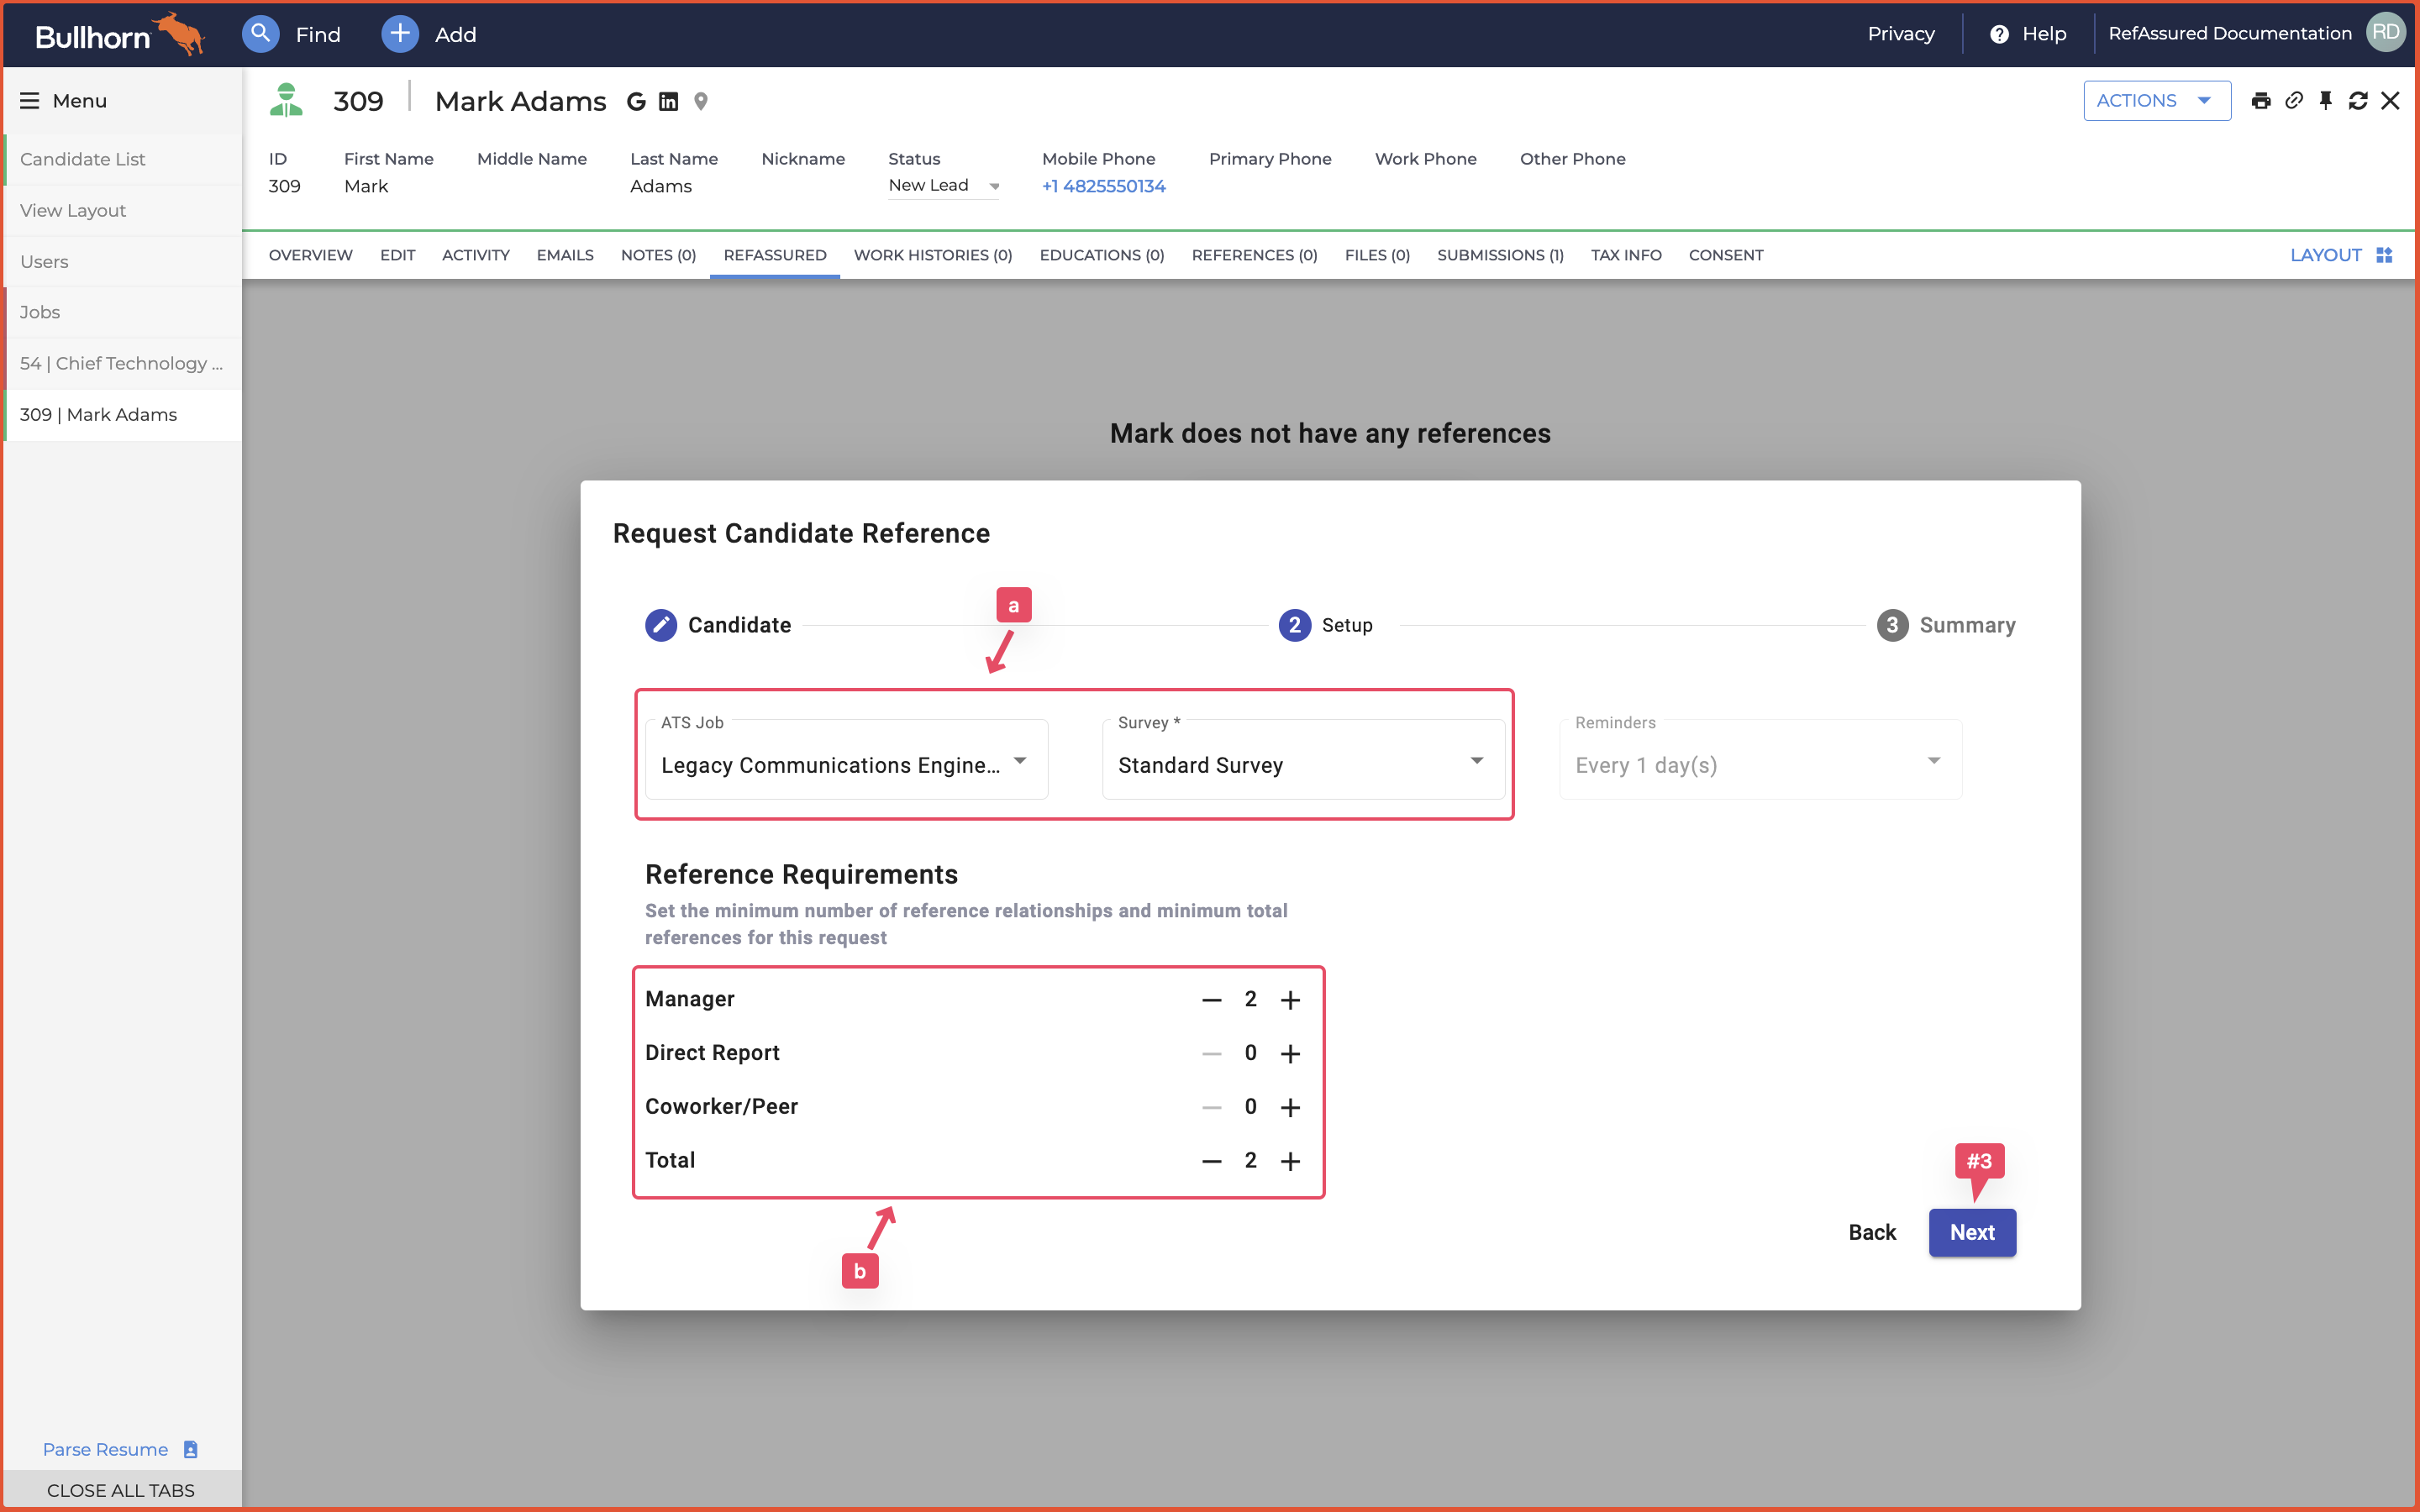
Task: Open the Reminders dropdown
Action: (x=1760, y=760)
